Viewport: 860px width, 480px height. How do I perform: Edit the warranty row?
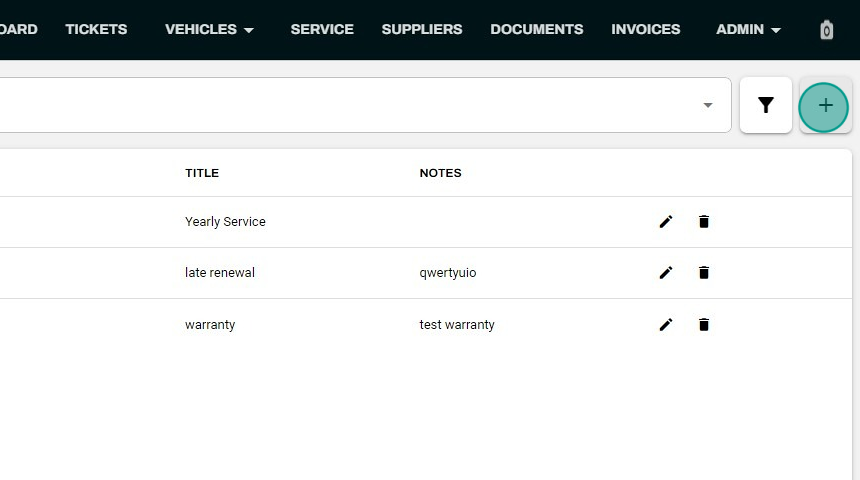[666, 325]
